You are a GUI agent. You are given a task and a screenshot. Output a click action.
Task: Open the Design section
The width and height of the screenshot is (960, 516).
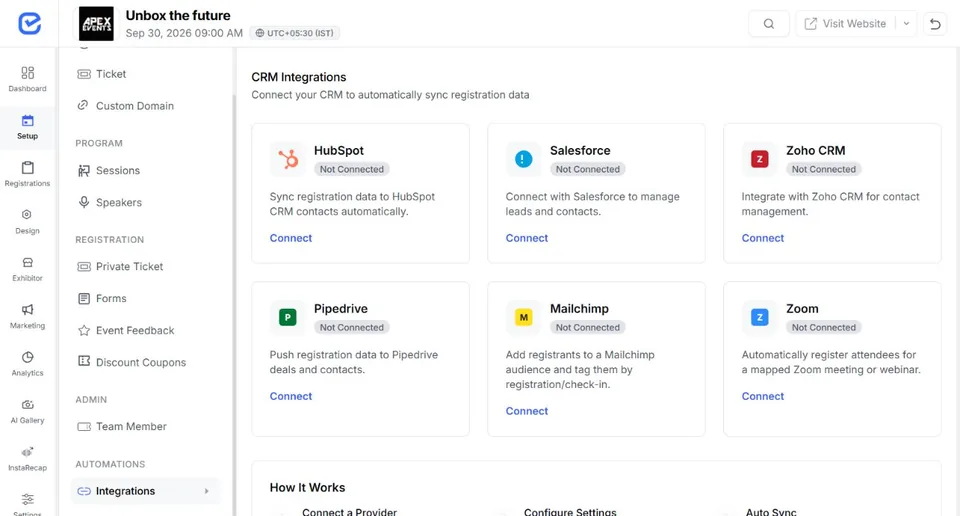pyautogui.click(x=27, y=222)
